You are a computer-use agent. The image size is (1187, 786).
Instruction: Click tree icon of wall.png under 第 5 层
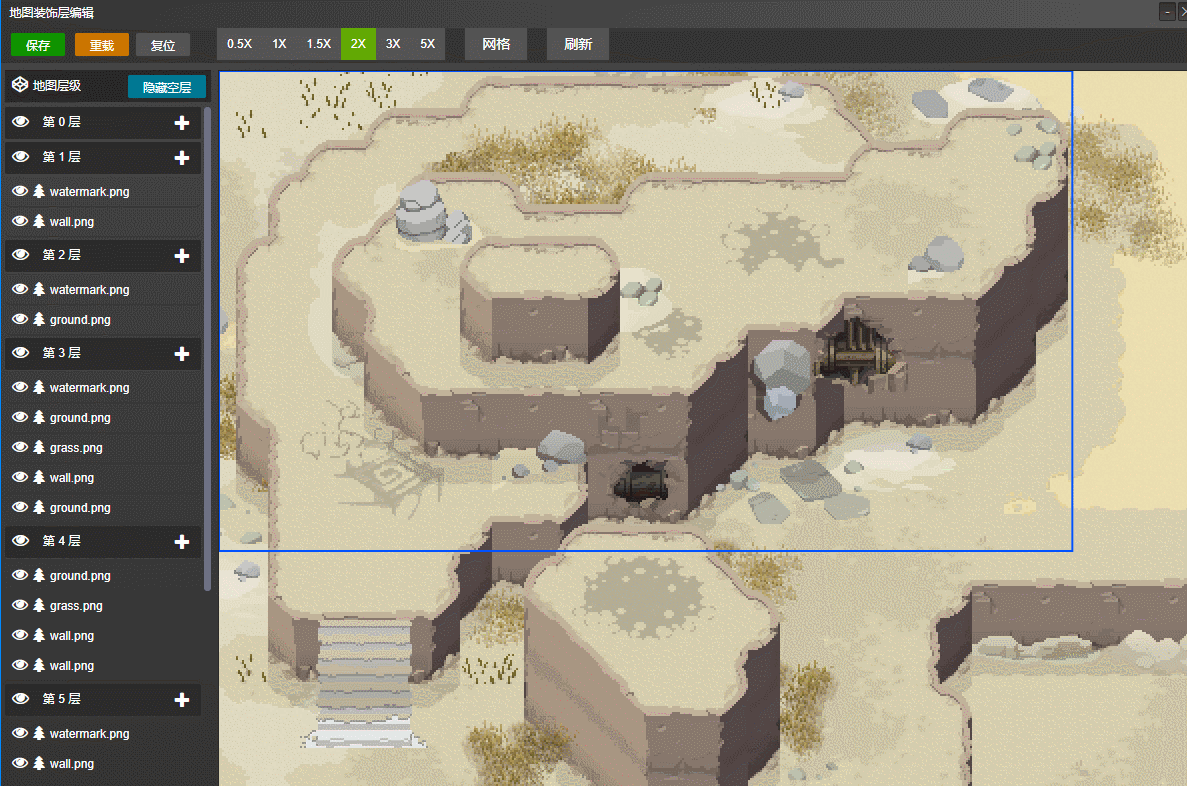[39, 763]
